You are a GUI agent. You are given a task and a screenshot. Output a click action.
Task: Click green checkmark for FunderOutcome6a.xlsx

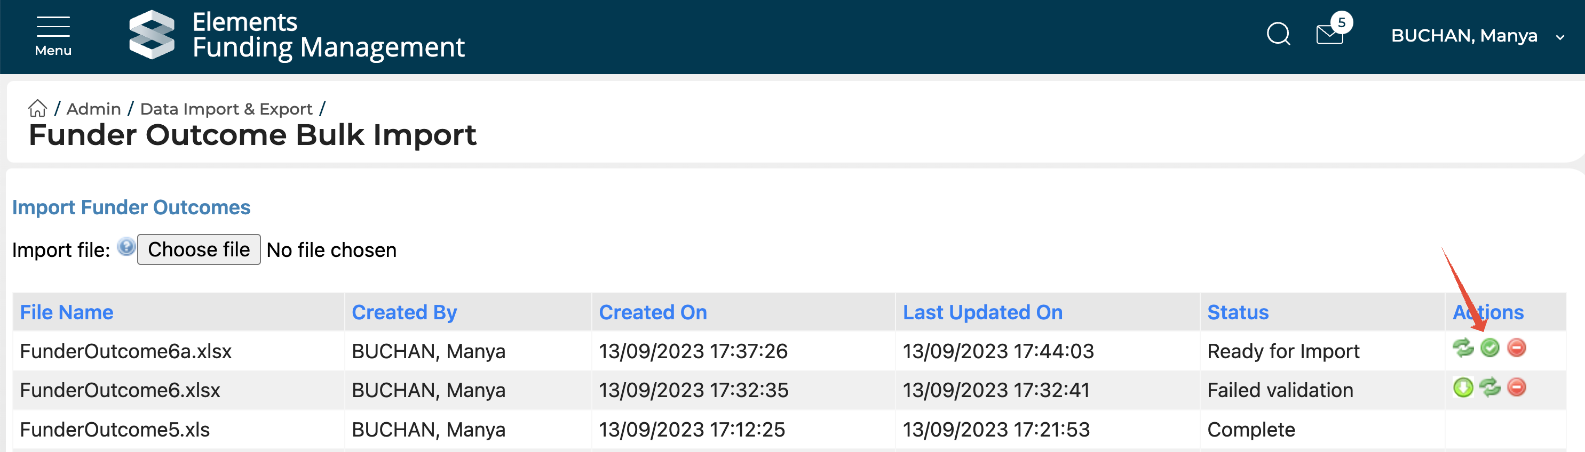click(x=1490, y=348)
